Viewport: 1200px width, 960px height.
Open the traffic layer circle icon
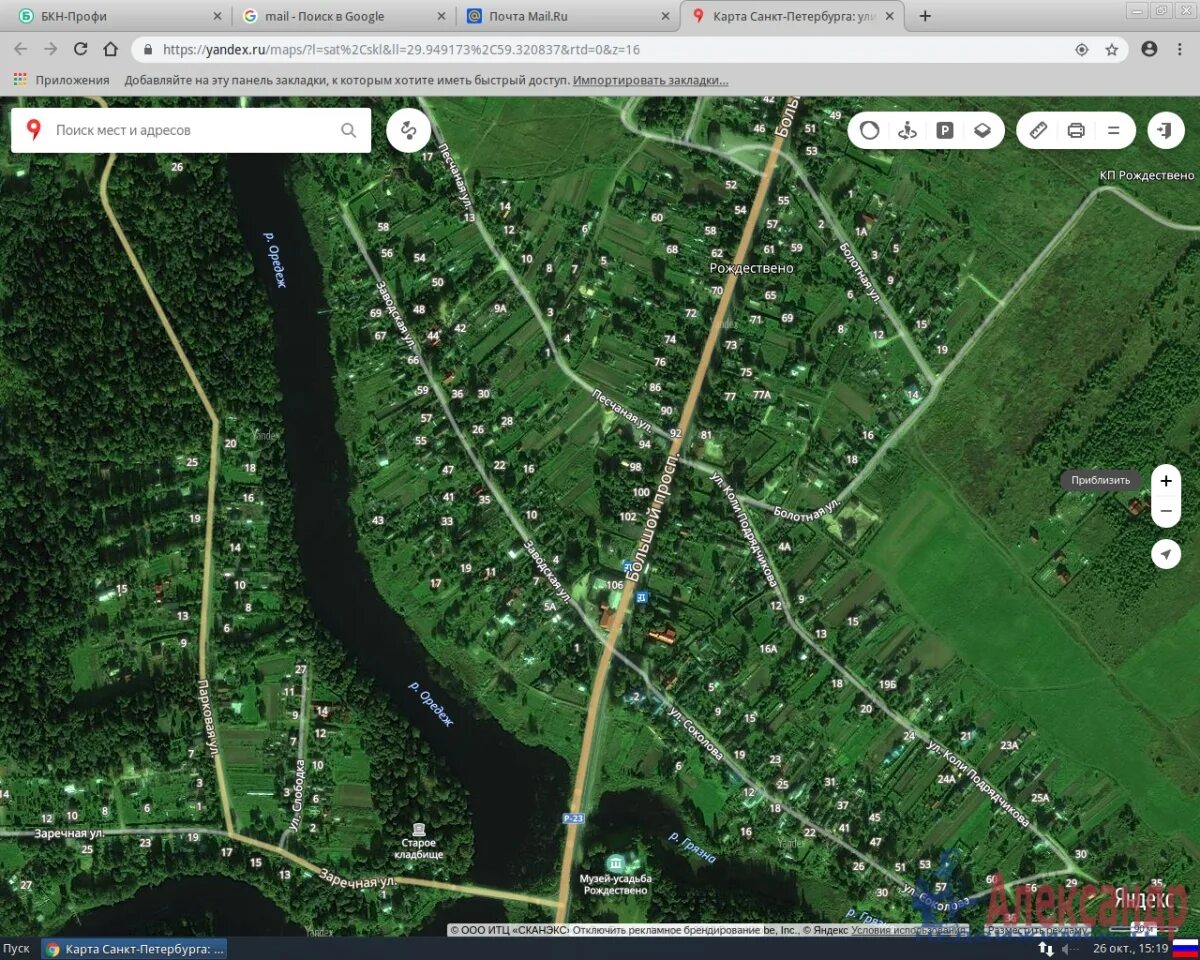pos(869,130)
